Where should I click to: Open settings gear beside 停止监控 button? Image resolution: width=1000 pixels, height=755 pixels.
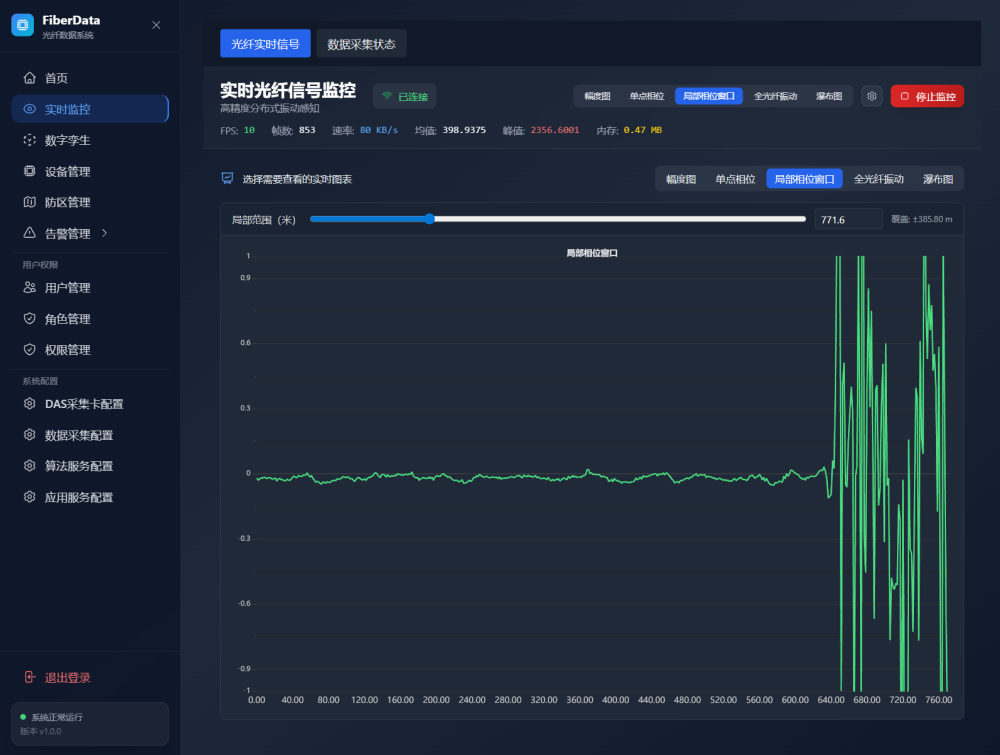[x=872, y=96]
